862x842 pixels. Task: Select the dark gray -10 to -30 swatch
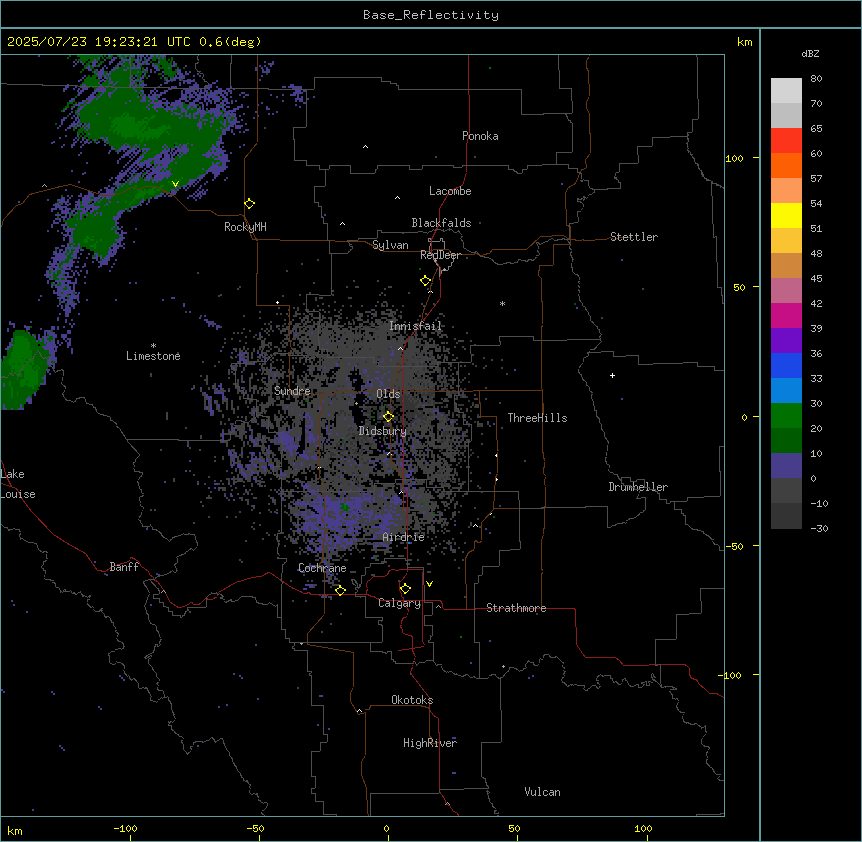(786, 516)
